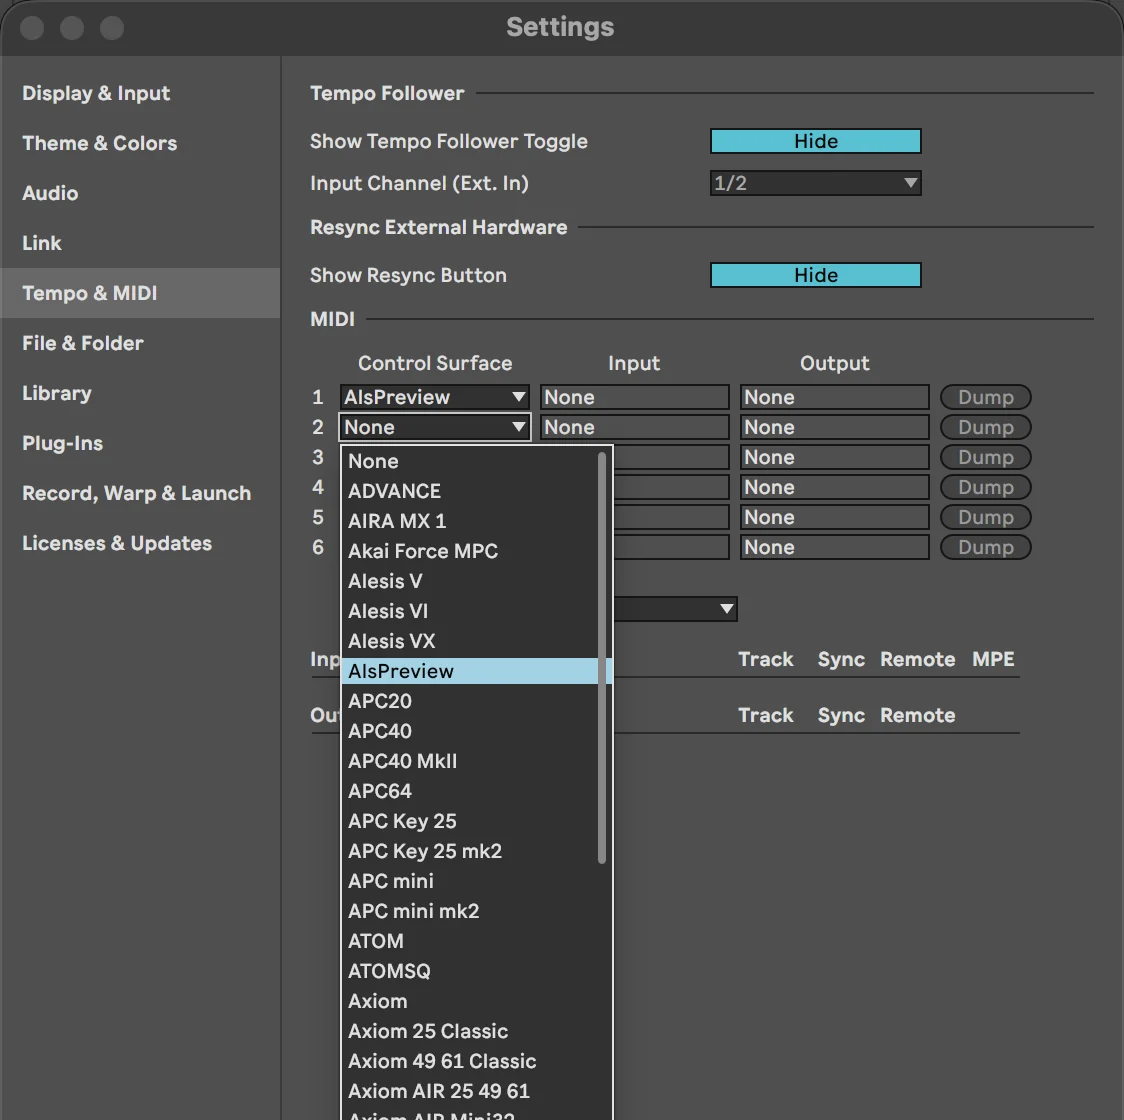Open Output dropdown for control surface 5

point(834,518)
